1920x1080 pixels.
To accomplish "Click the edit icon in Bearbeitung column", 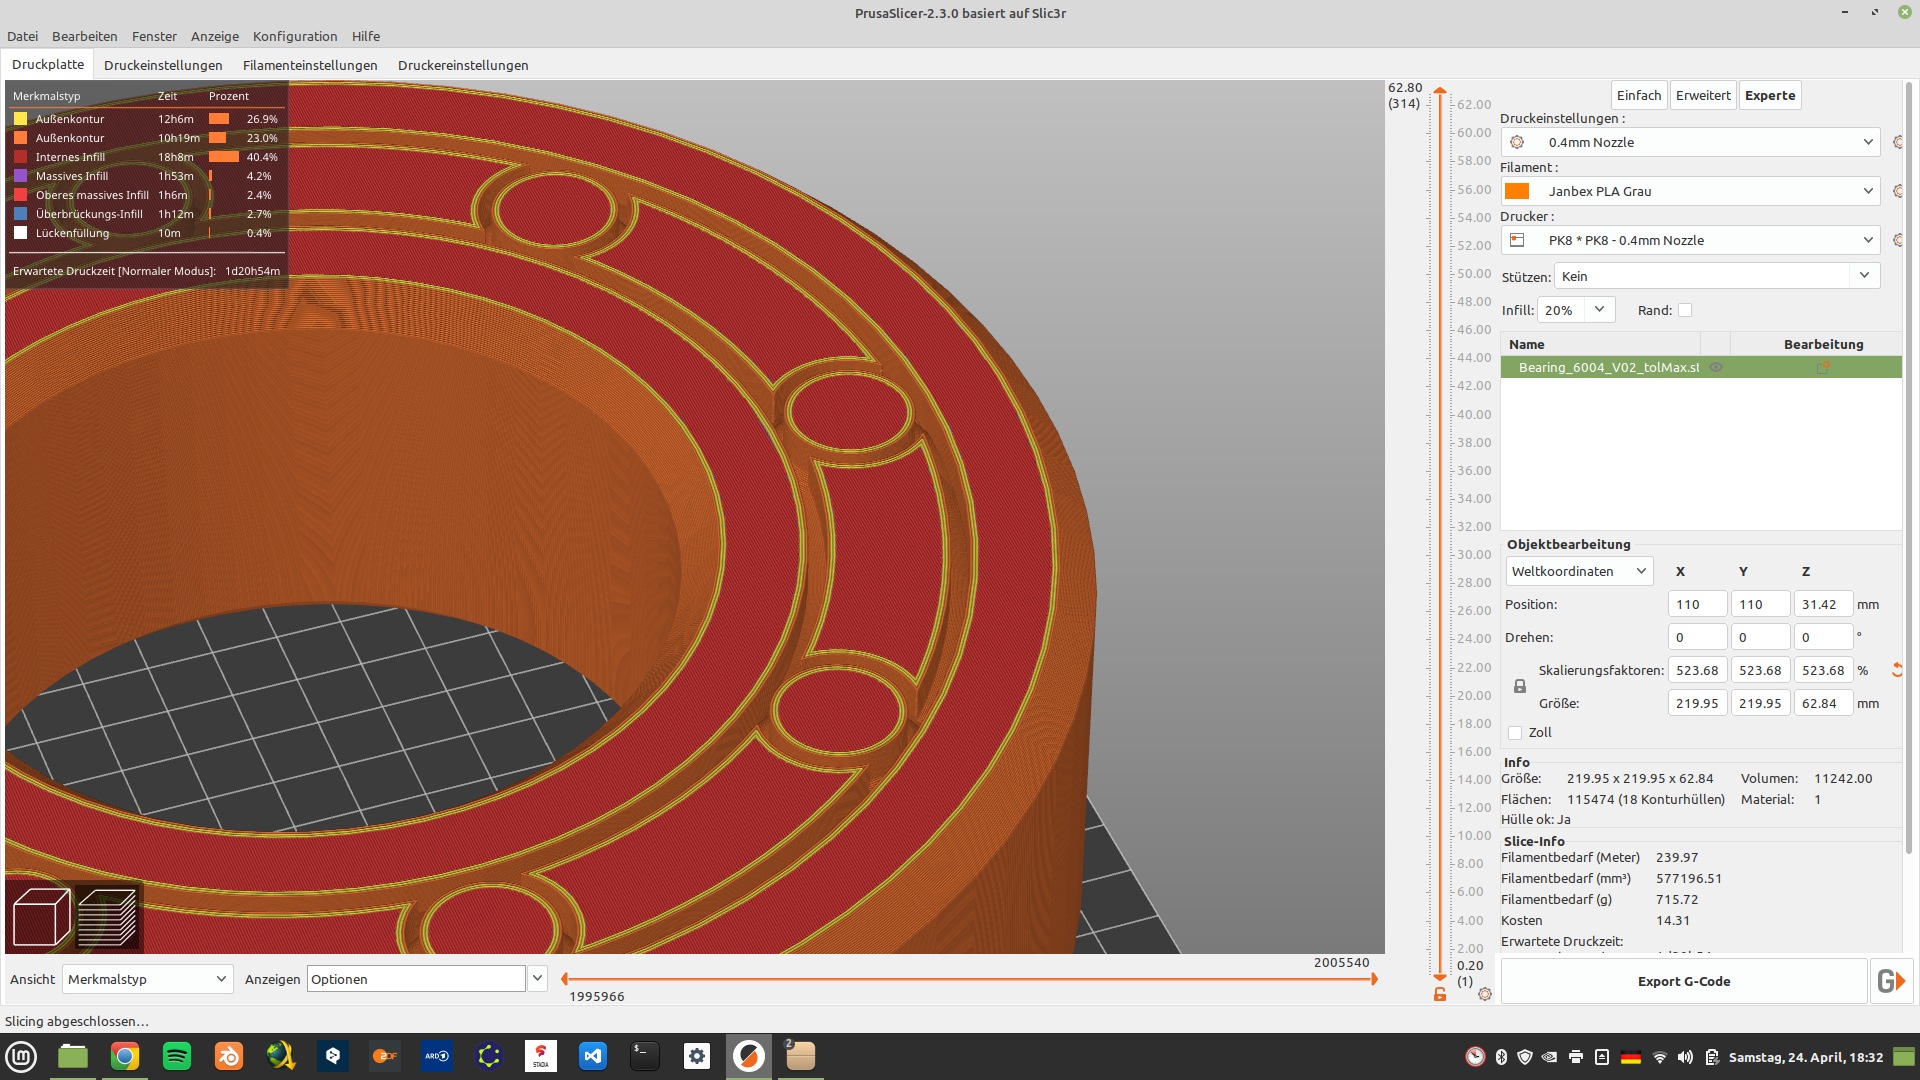I will 1823,368.
